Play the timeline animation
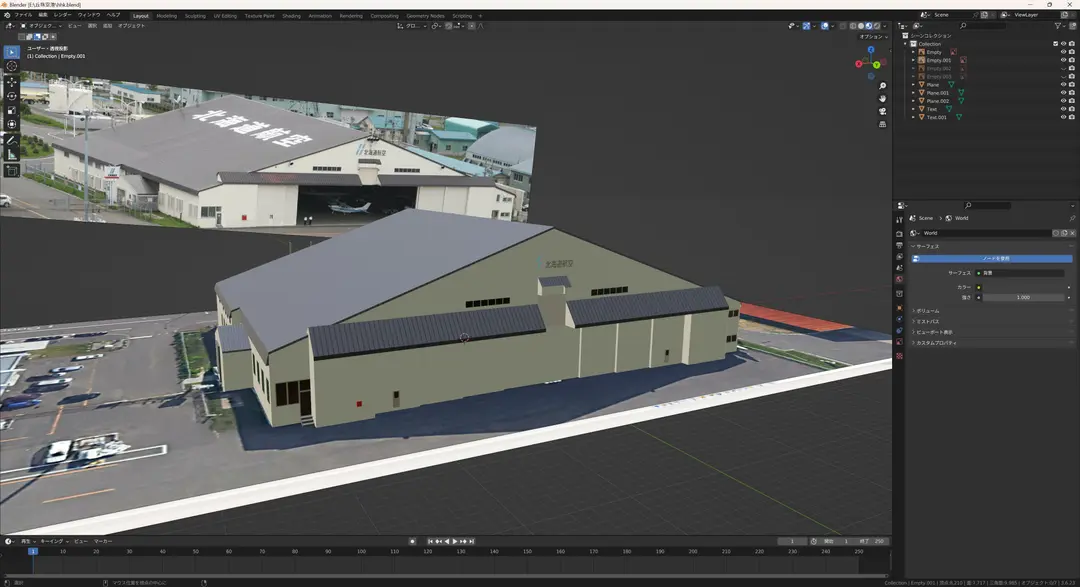The height and width of the screenshot is (587, 1080). [455, 542]
